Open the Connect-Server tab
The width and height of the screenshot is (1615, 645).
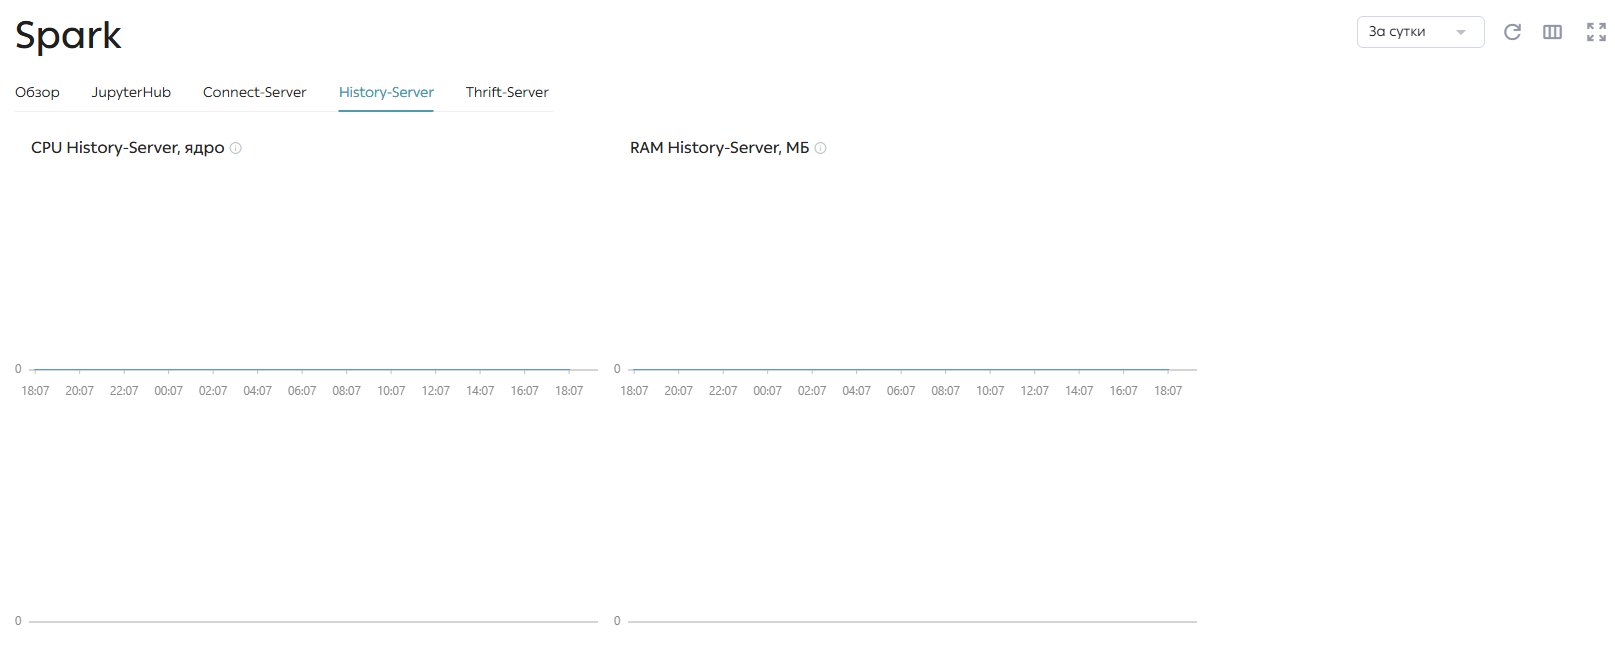point(254,92)
